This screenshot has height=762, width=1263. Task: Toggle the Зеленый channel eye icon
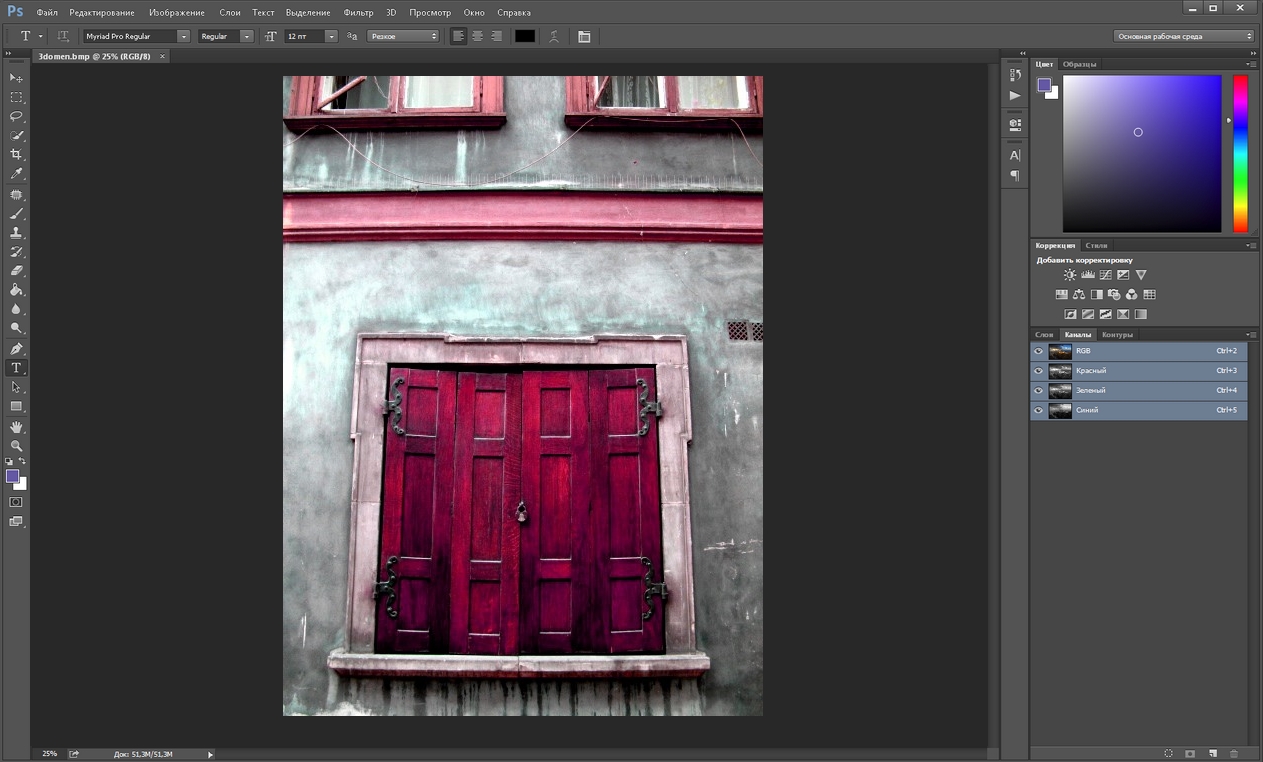(1038, 391)
